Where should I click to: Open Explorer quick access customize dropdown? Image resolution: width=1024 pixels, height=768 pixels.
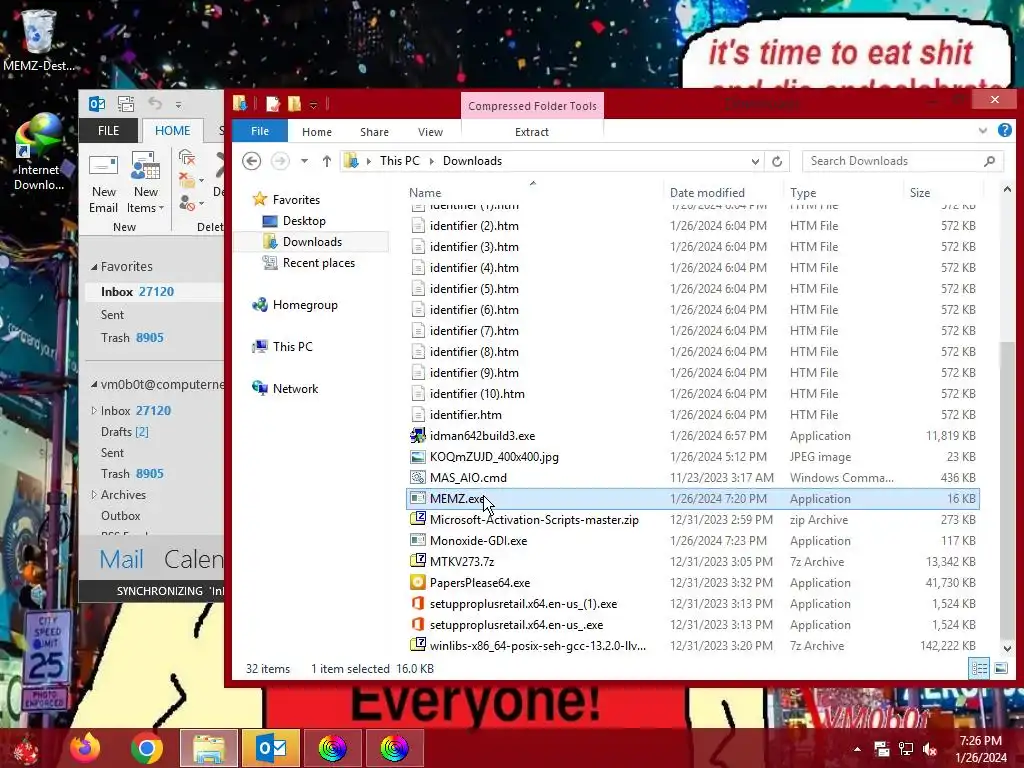[x=313, y=104]
